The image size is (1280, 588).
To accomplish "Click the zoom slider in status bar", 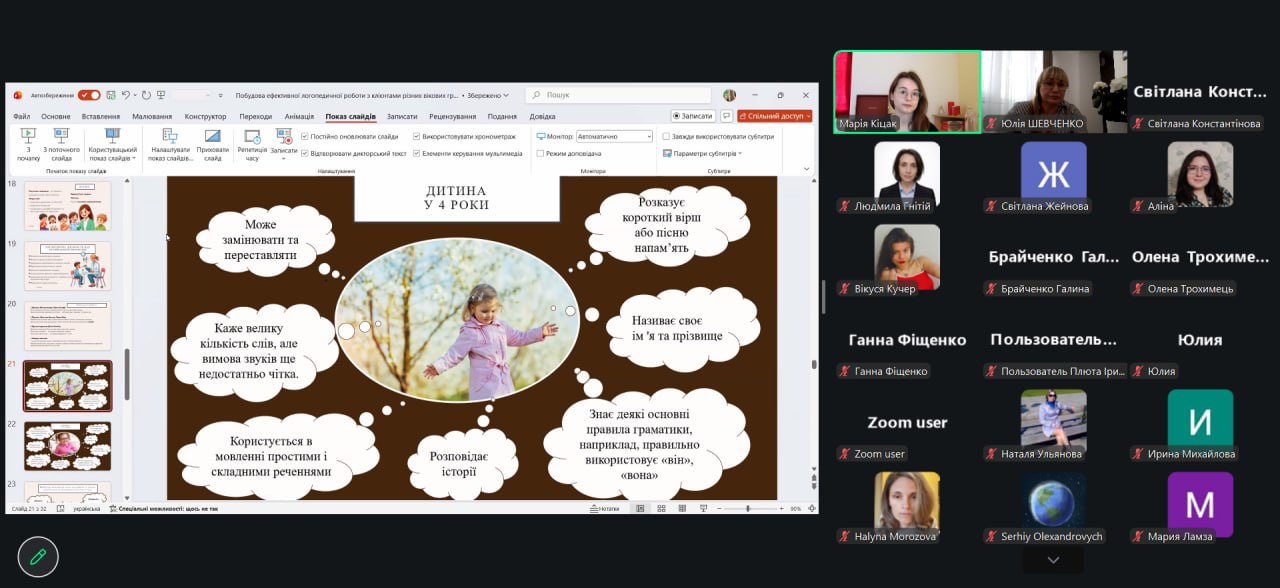I will pyautogui.click(x=748, y=509).
